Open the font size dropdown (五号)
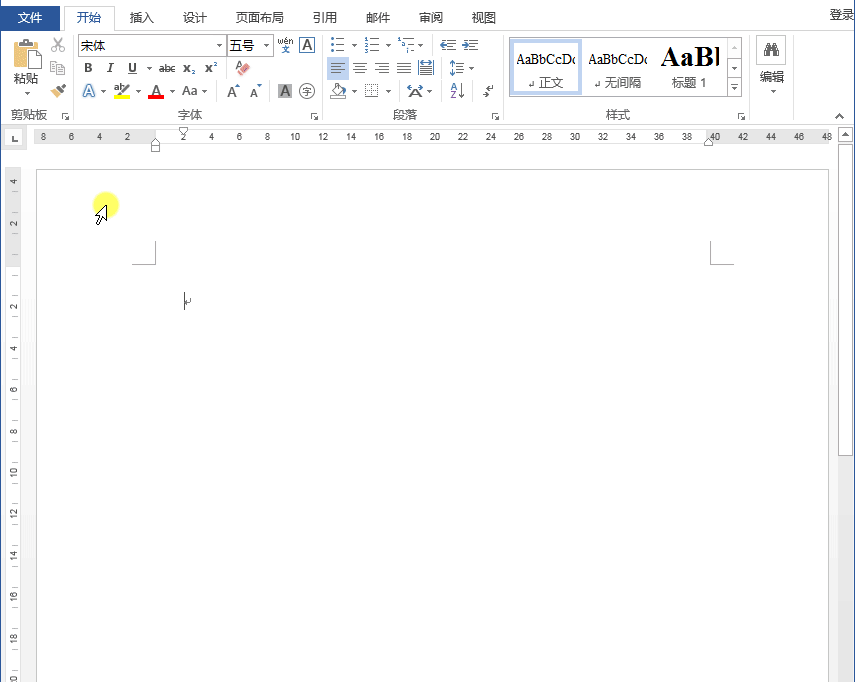Viewport: 855px width, 682px height. tap(267, 46)
